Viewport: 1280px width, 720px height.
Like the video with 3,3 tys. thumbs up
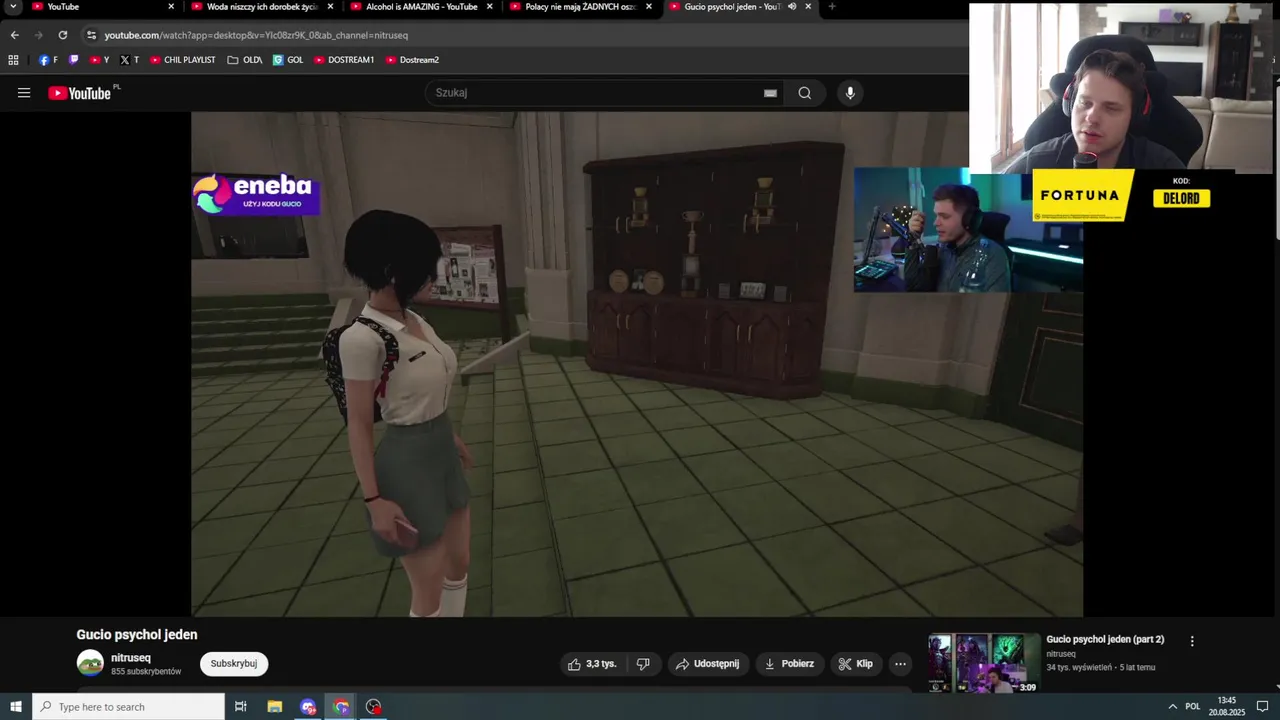click(x=594, y=664)
